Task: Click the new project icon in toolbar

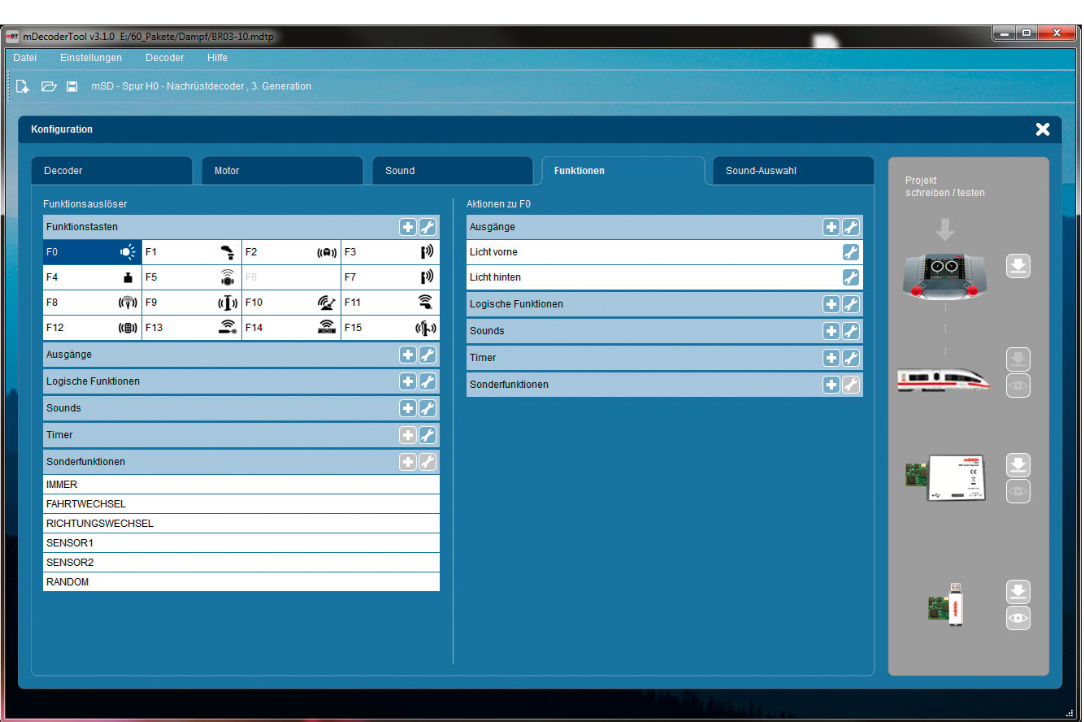Action: coord(22,87)
